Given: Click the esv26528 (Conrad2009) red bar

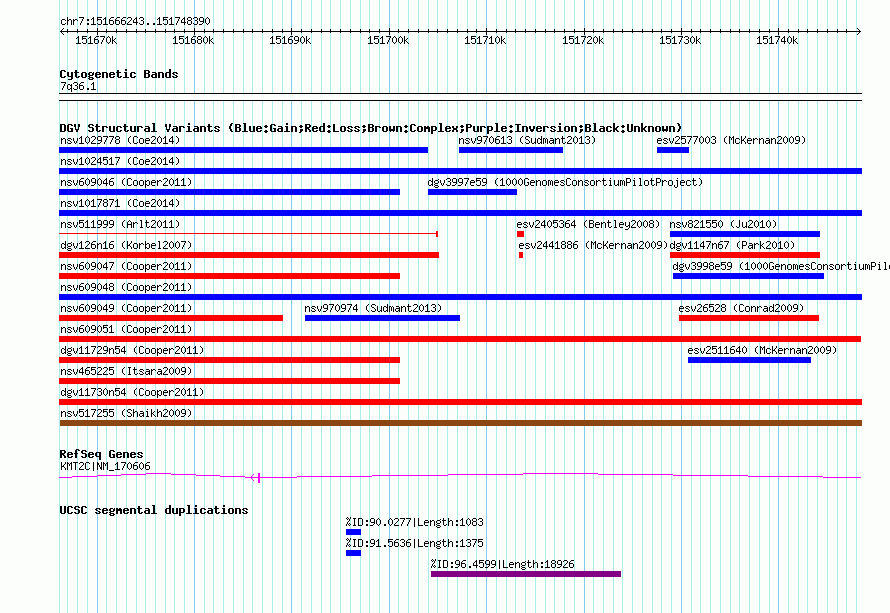Looking at the screenshot, I should [749, 318].
